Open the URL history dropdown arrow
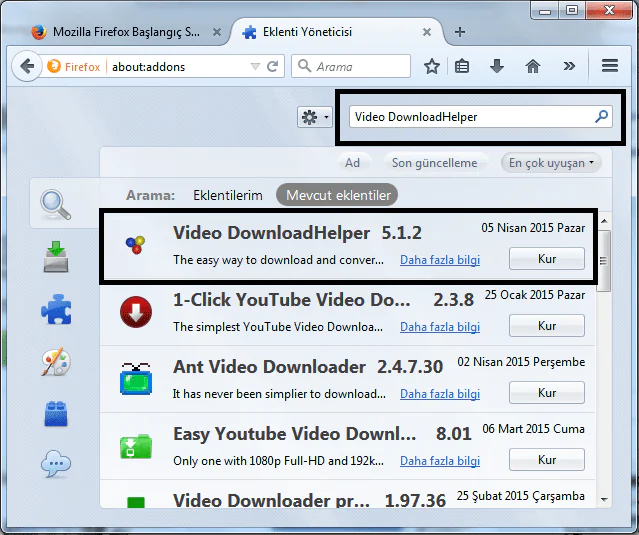This screenshot has height=535, width=639. pyautogui.click(x=255, y=66)
